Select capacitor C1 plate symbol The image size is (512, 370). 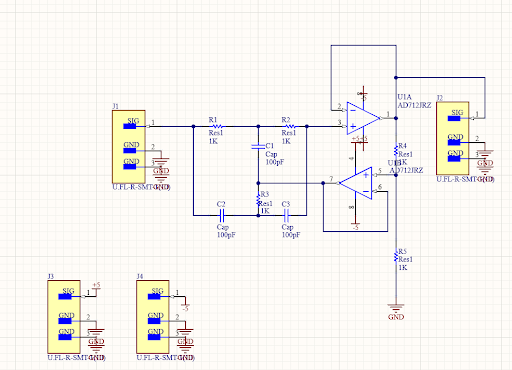point(258,146)
